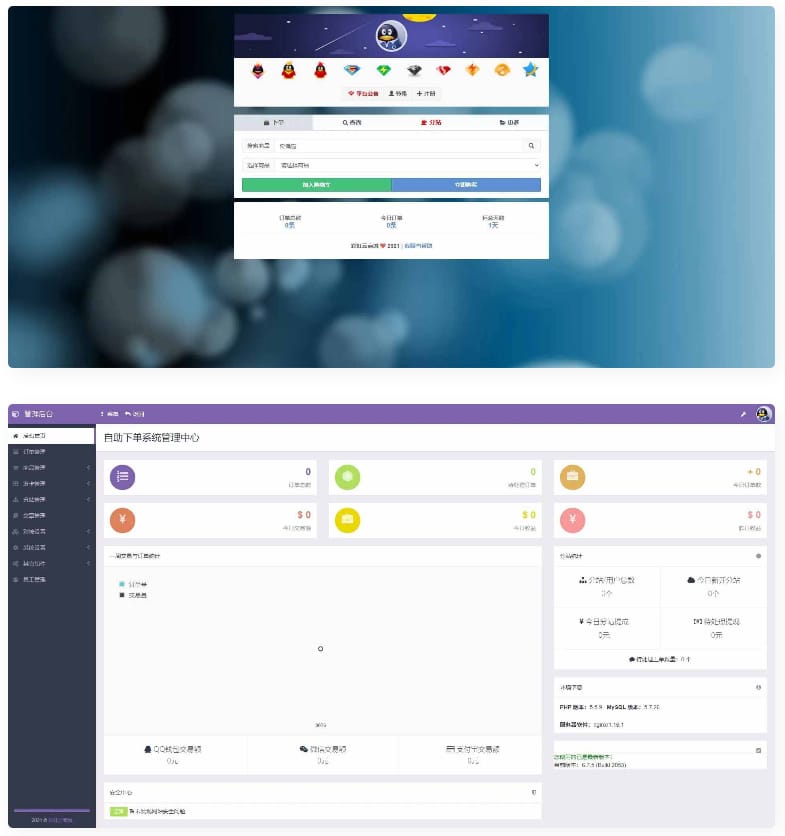Click the blue star icon
785x836 pixels.
tap(529, 70)
